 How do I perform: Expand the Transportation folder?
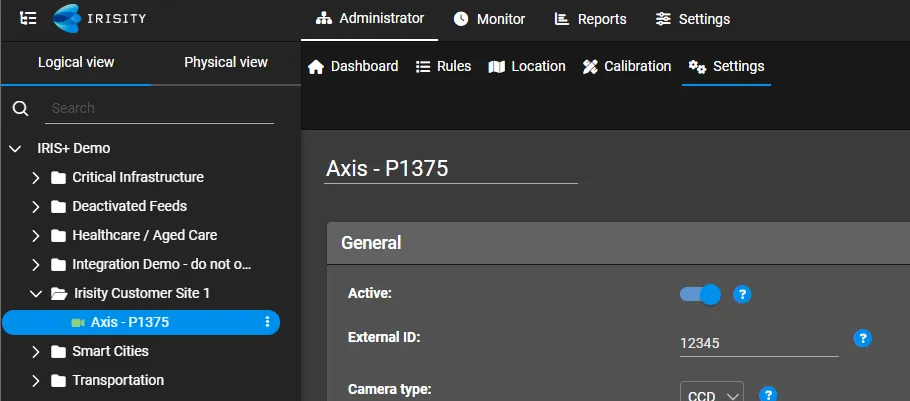coord(35,381)
